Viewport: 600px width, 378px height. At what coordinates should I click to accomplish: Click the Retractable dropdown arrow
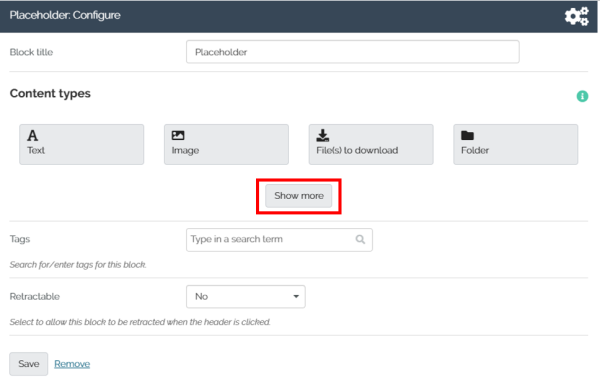(x=296, y=297)
